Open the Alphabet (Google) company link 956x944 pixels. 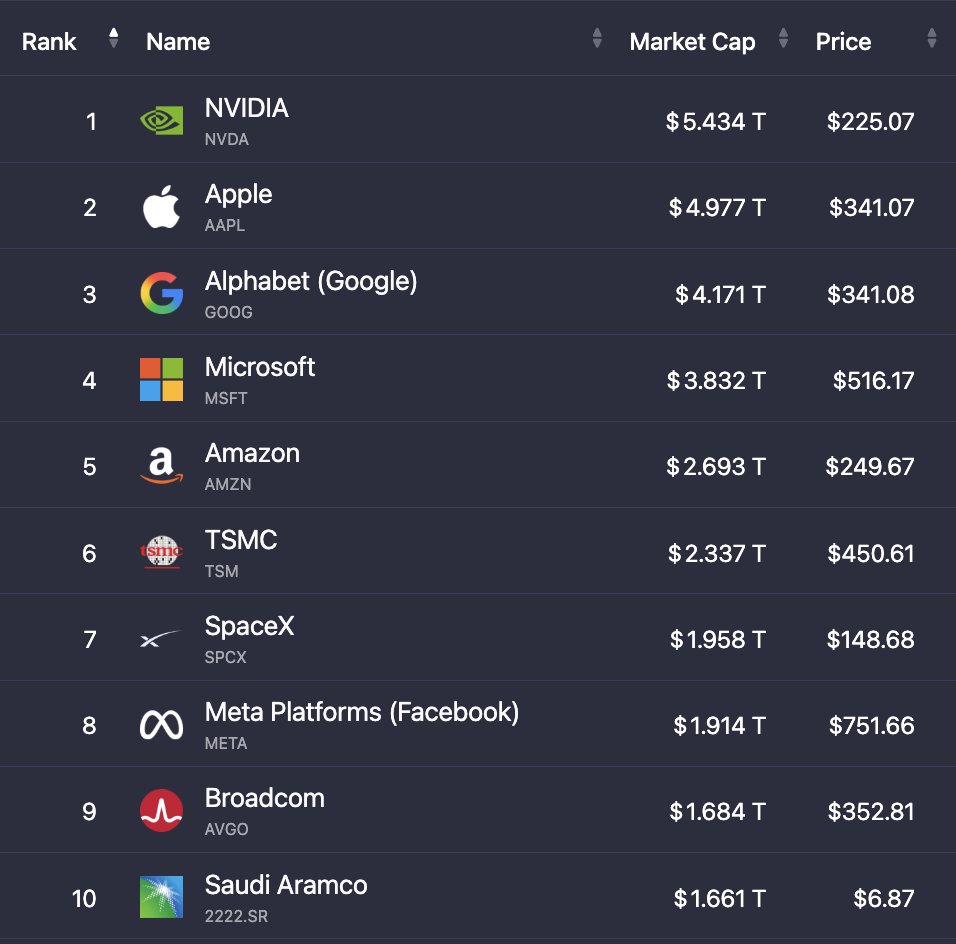pos(311,282)
